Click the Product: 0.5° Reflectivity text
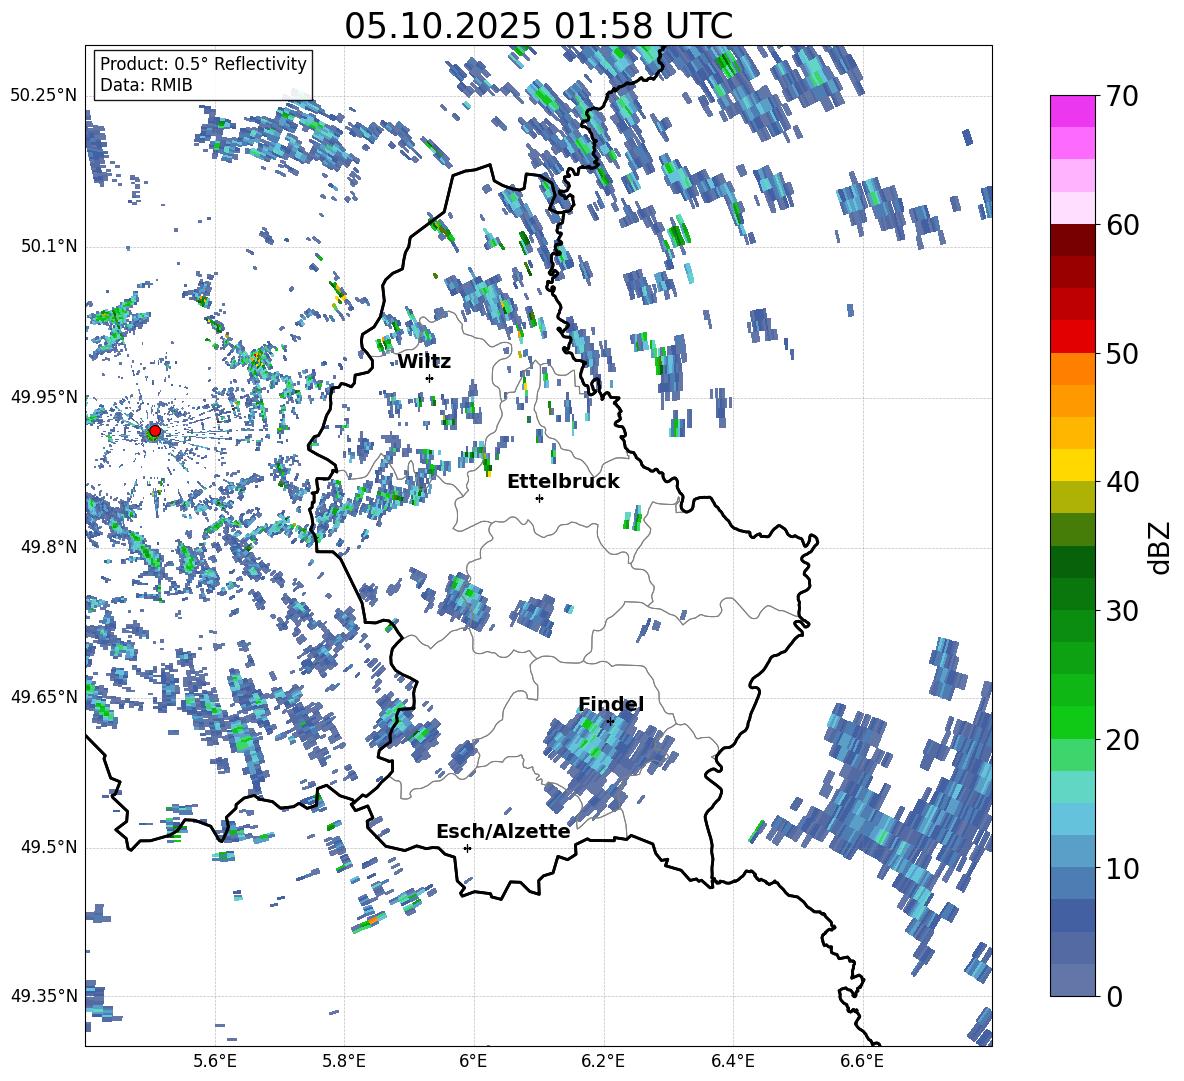Viewport: 1184px width, 1081px height. pos(203,63)
